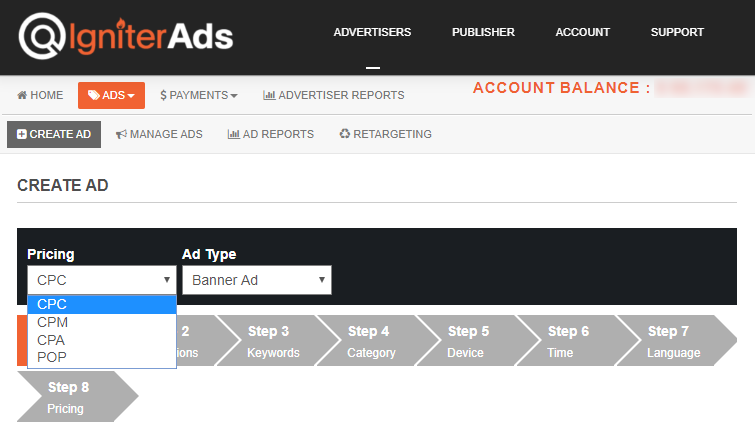The height and width of the screenshot is (435, 755).
Task: Go to Step 8 Pricing
Action: [77, 397]
